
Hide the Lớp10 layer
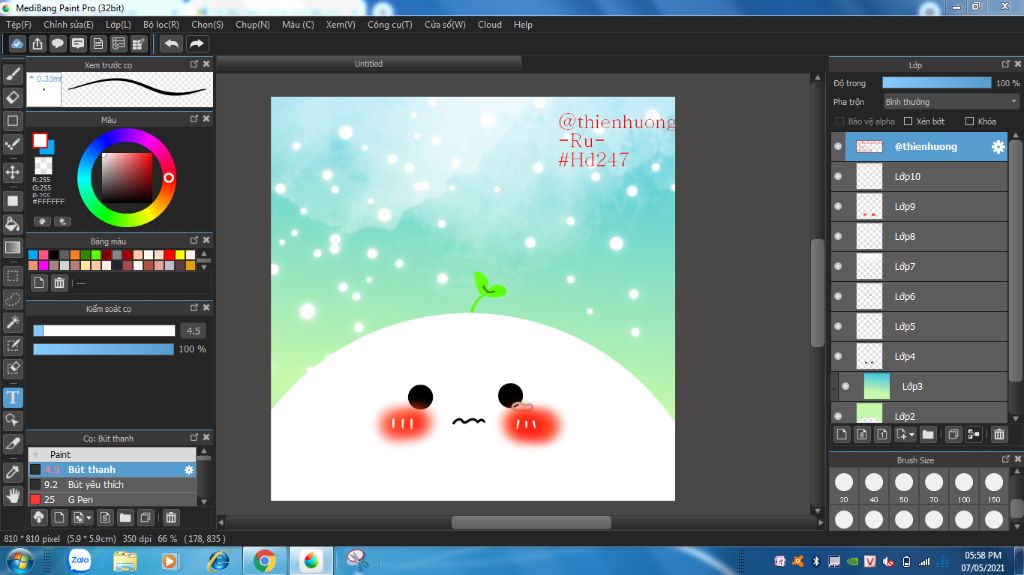point(838,177)
